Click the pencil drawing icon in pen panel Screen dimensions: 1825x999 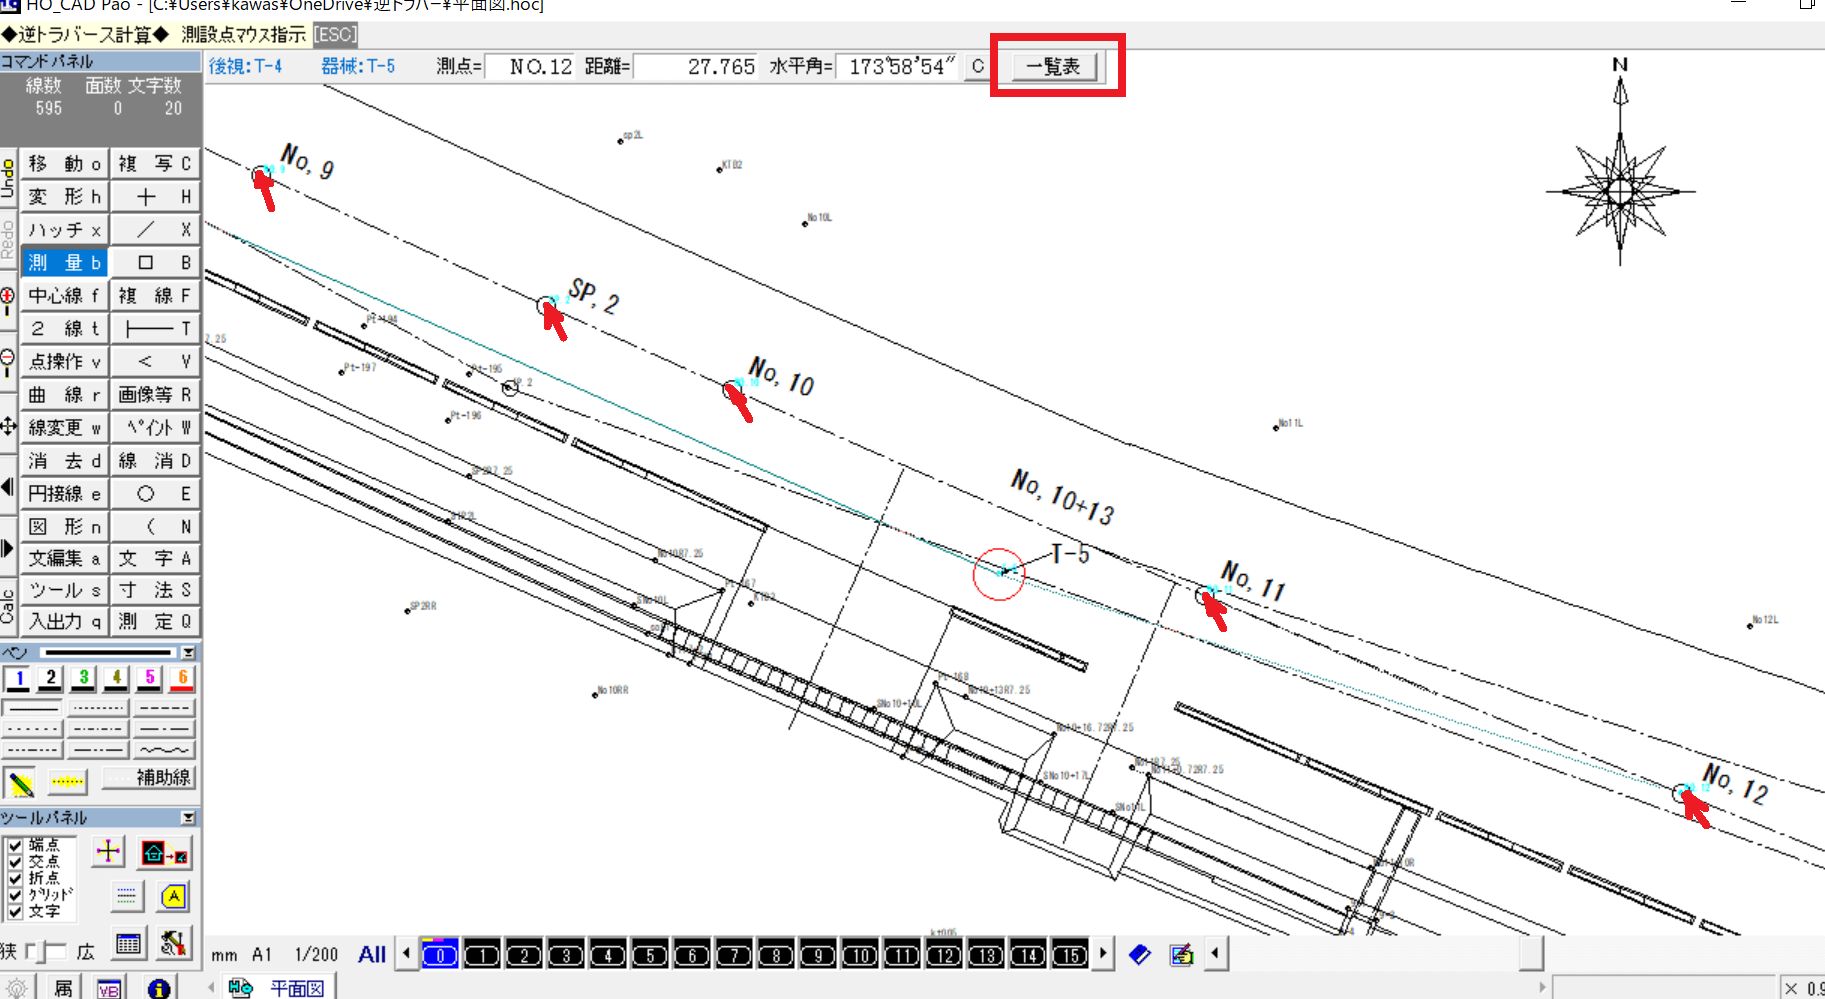coord(20,782)
